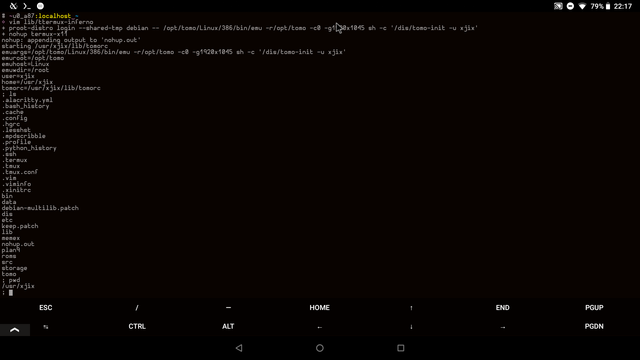The height and width of the screenshot is (360, 640).
Task: Tap the cast icon in status bar
Action: click(558, 6)
